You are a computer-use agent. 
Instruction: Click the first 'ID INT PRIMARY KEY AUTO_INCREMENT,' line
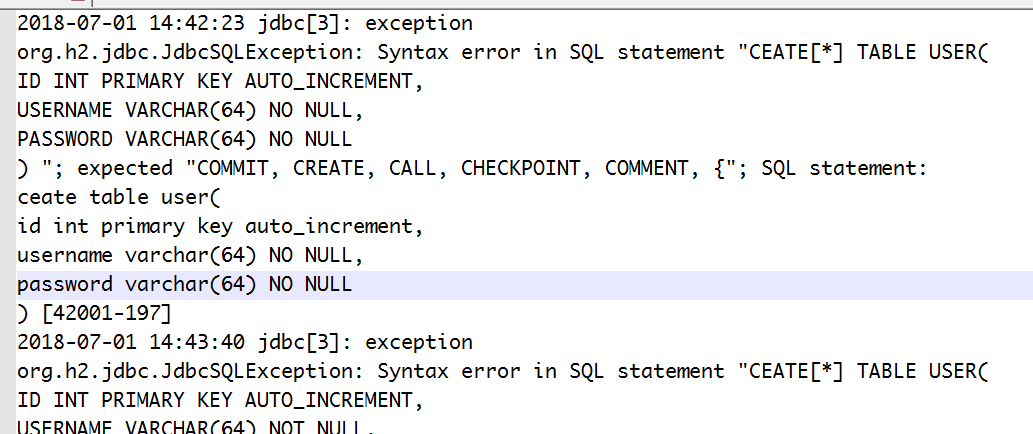pos(219,82)
